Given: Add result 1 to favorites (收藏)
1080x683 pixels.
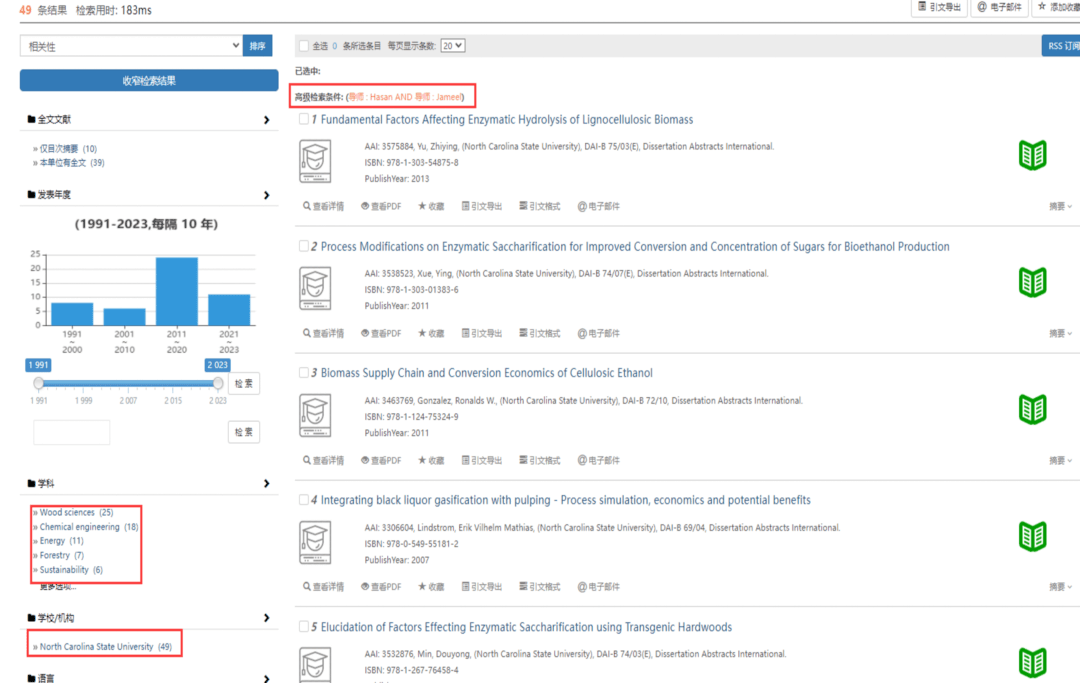Looking at the screenshot, I should tap(431, 206).
